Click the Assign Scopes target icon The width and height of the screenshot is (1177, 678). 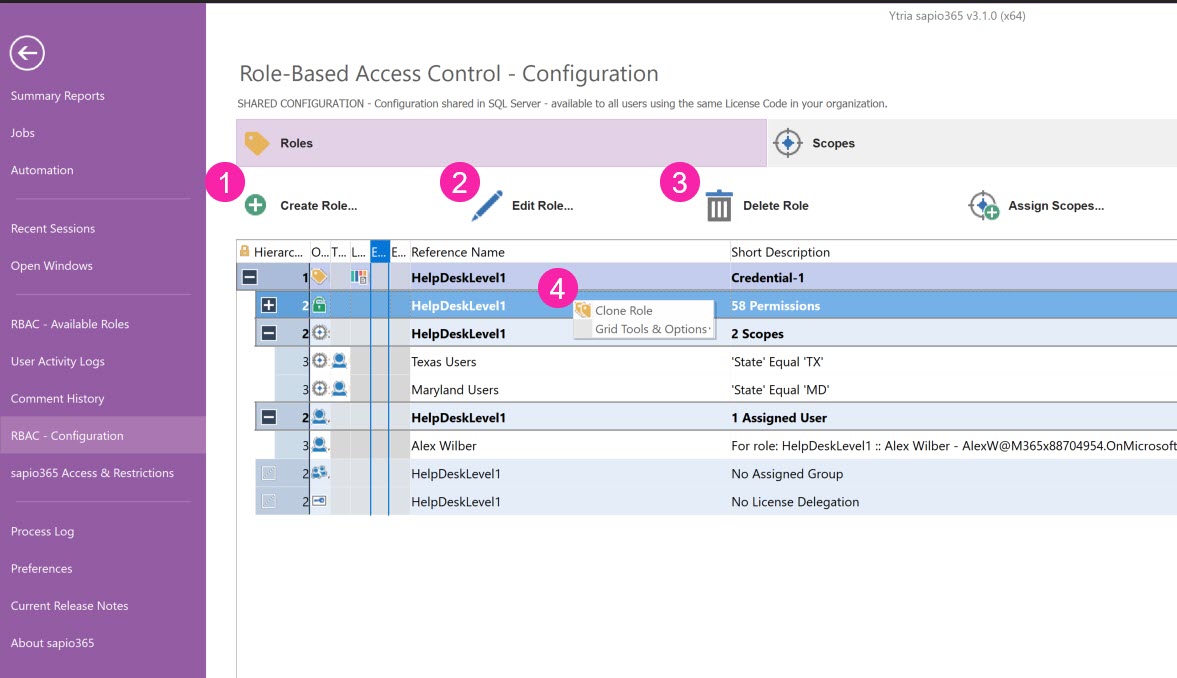coord(984,205)
